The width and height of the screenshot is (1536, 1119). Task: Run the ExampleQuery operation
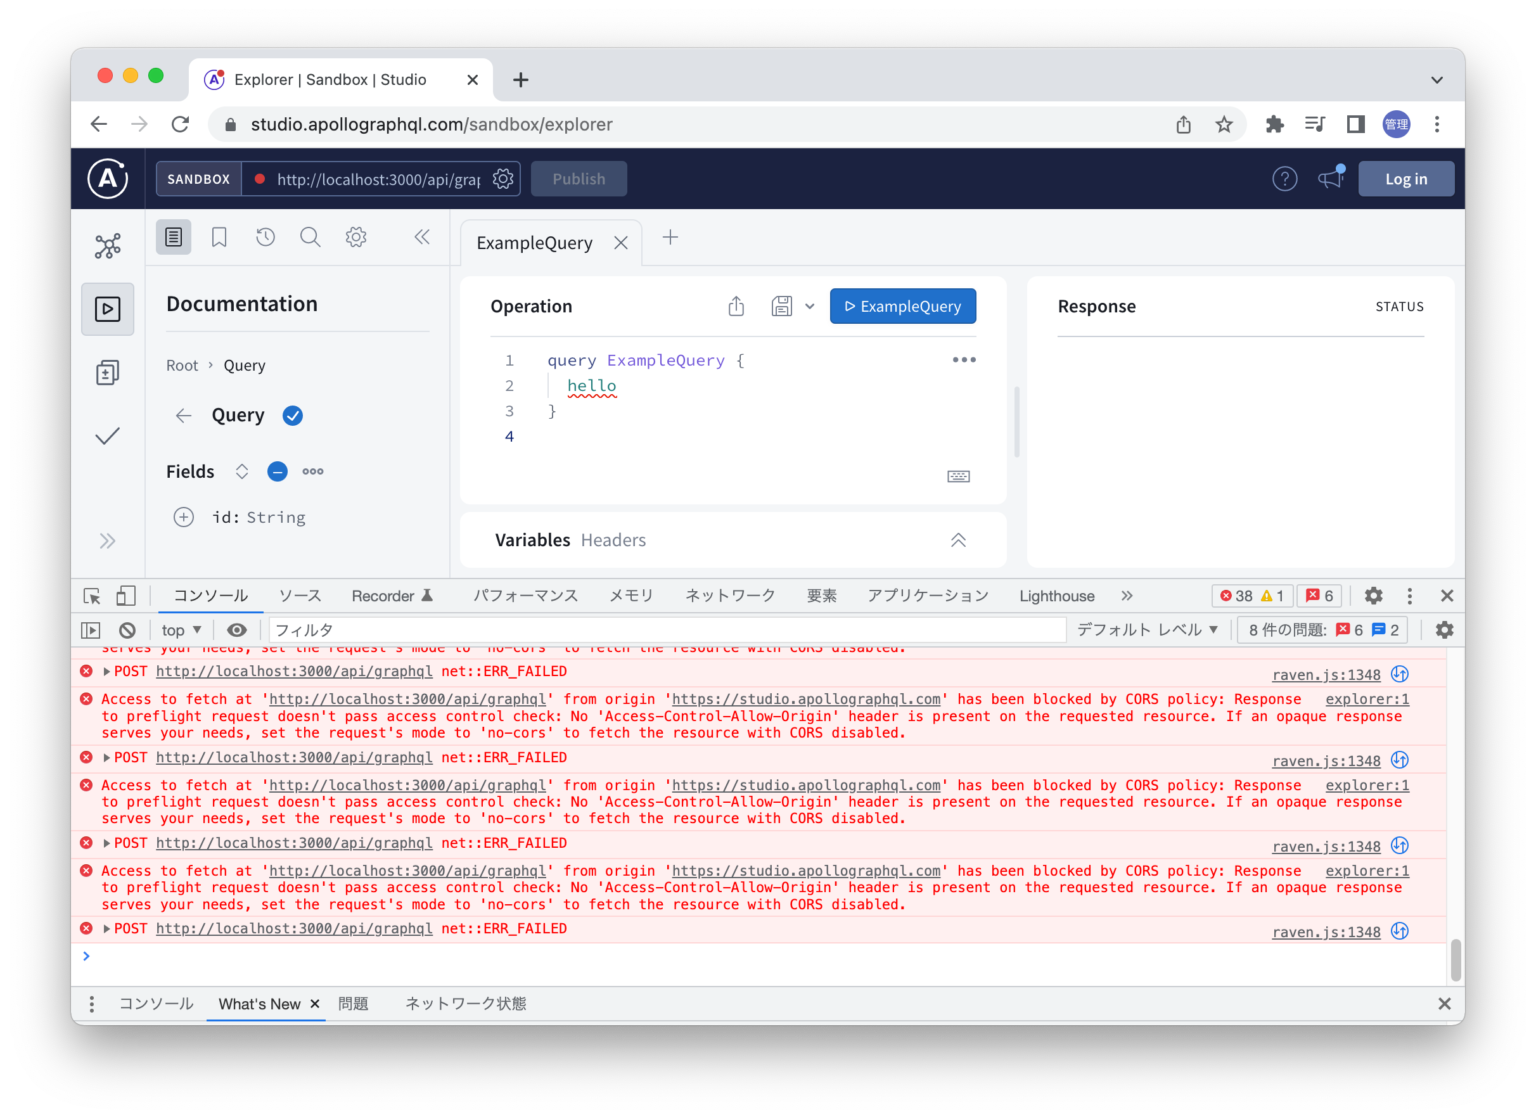[x=903, y=306]
